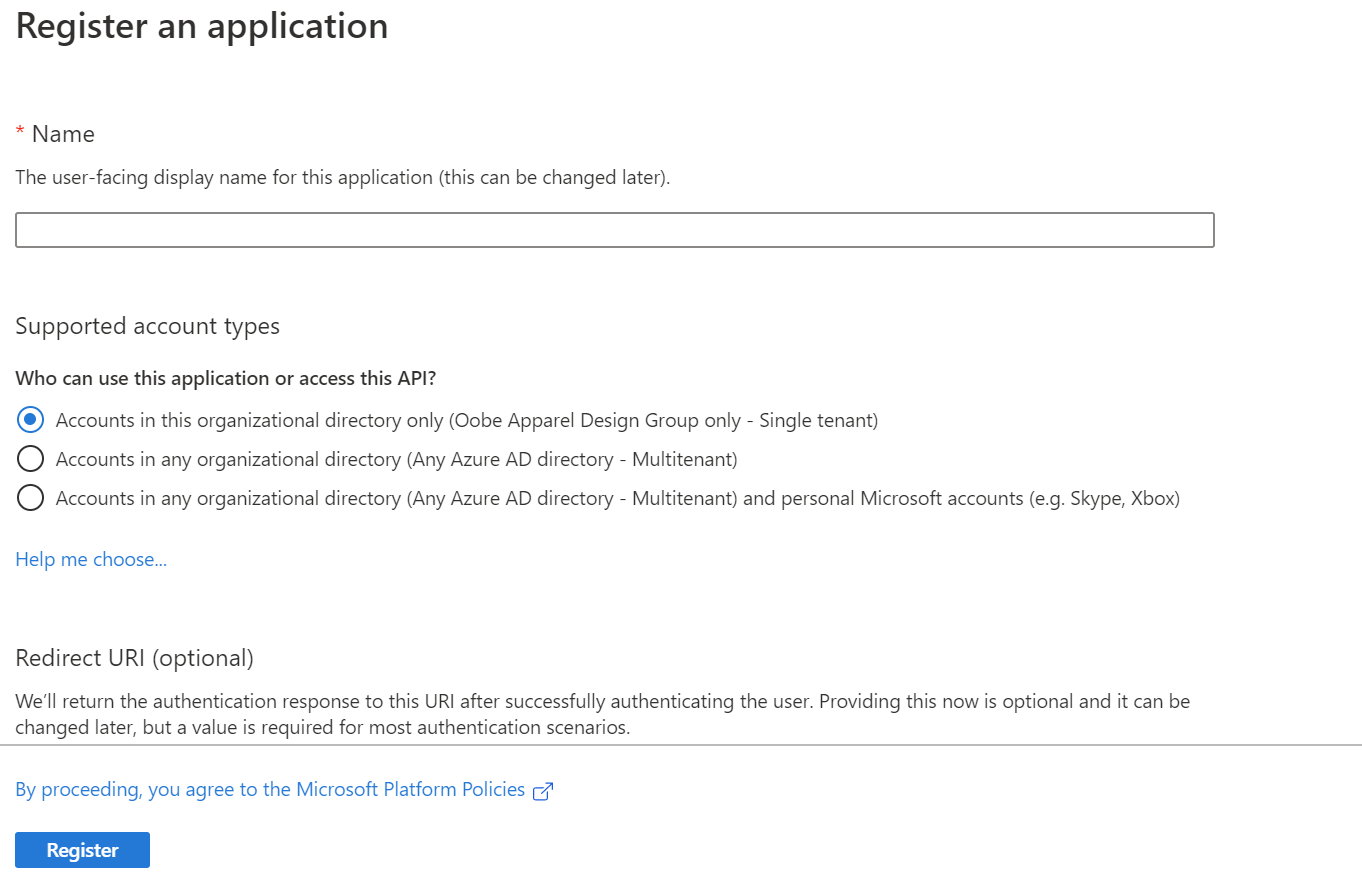Click the 'Redirect URI (optional)' section heading
1362x881 pixels.
tap(135, 658)
